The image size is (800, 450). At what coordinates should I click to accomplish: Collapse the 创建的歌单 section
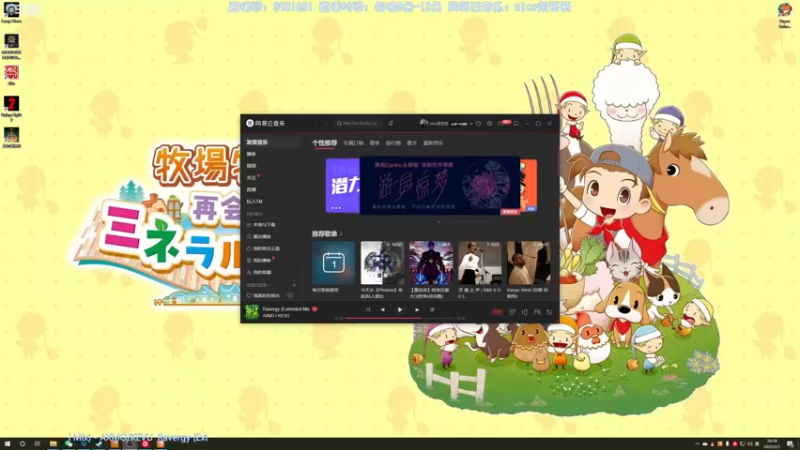point(259,285)
